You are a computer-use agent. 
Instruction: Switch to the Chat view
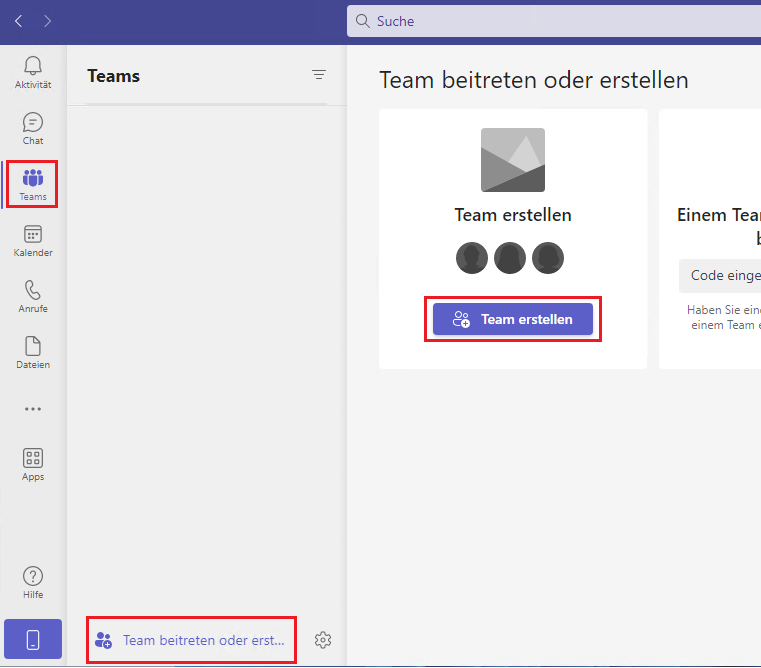(x=33, y=128)
